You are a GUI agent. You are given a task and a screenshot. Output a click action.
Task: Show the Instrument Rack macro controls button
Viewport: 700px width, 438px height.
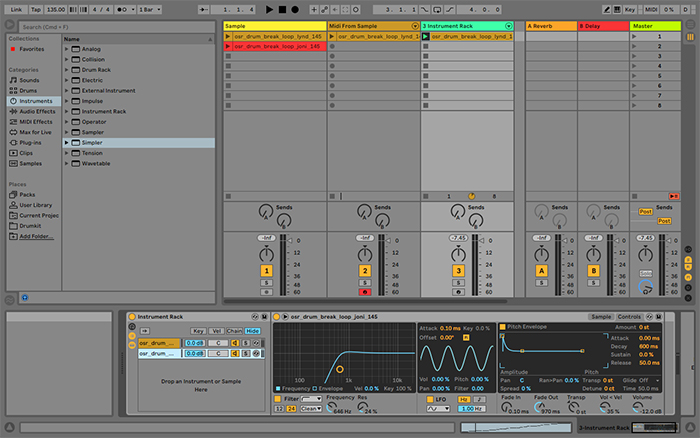pos(132,327)
